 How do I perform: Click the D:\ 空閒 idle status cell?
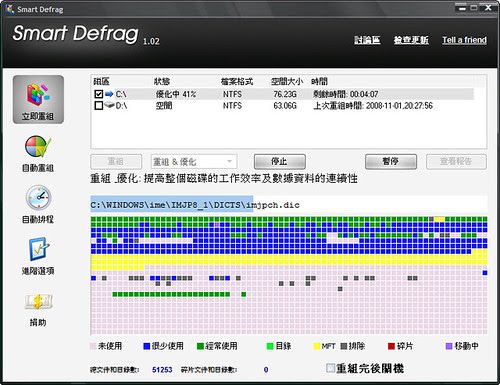(164, 106)
